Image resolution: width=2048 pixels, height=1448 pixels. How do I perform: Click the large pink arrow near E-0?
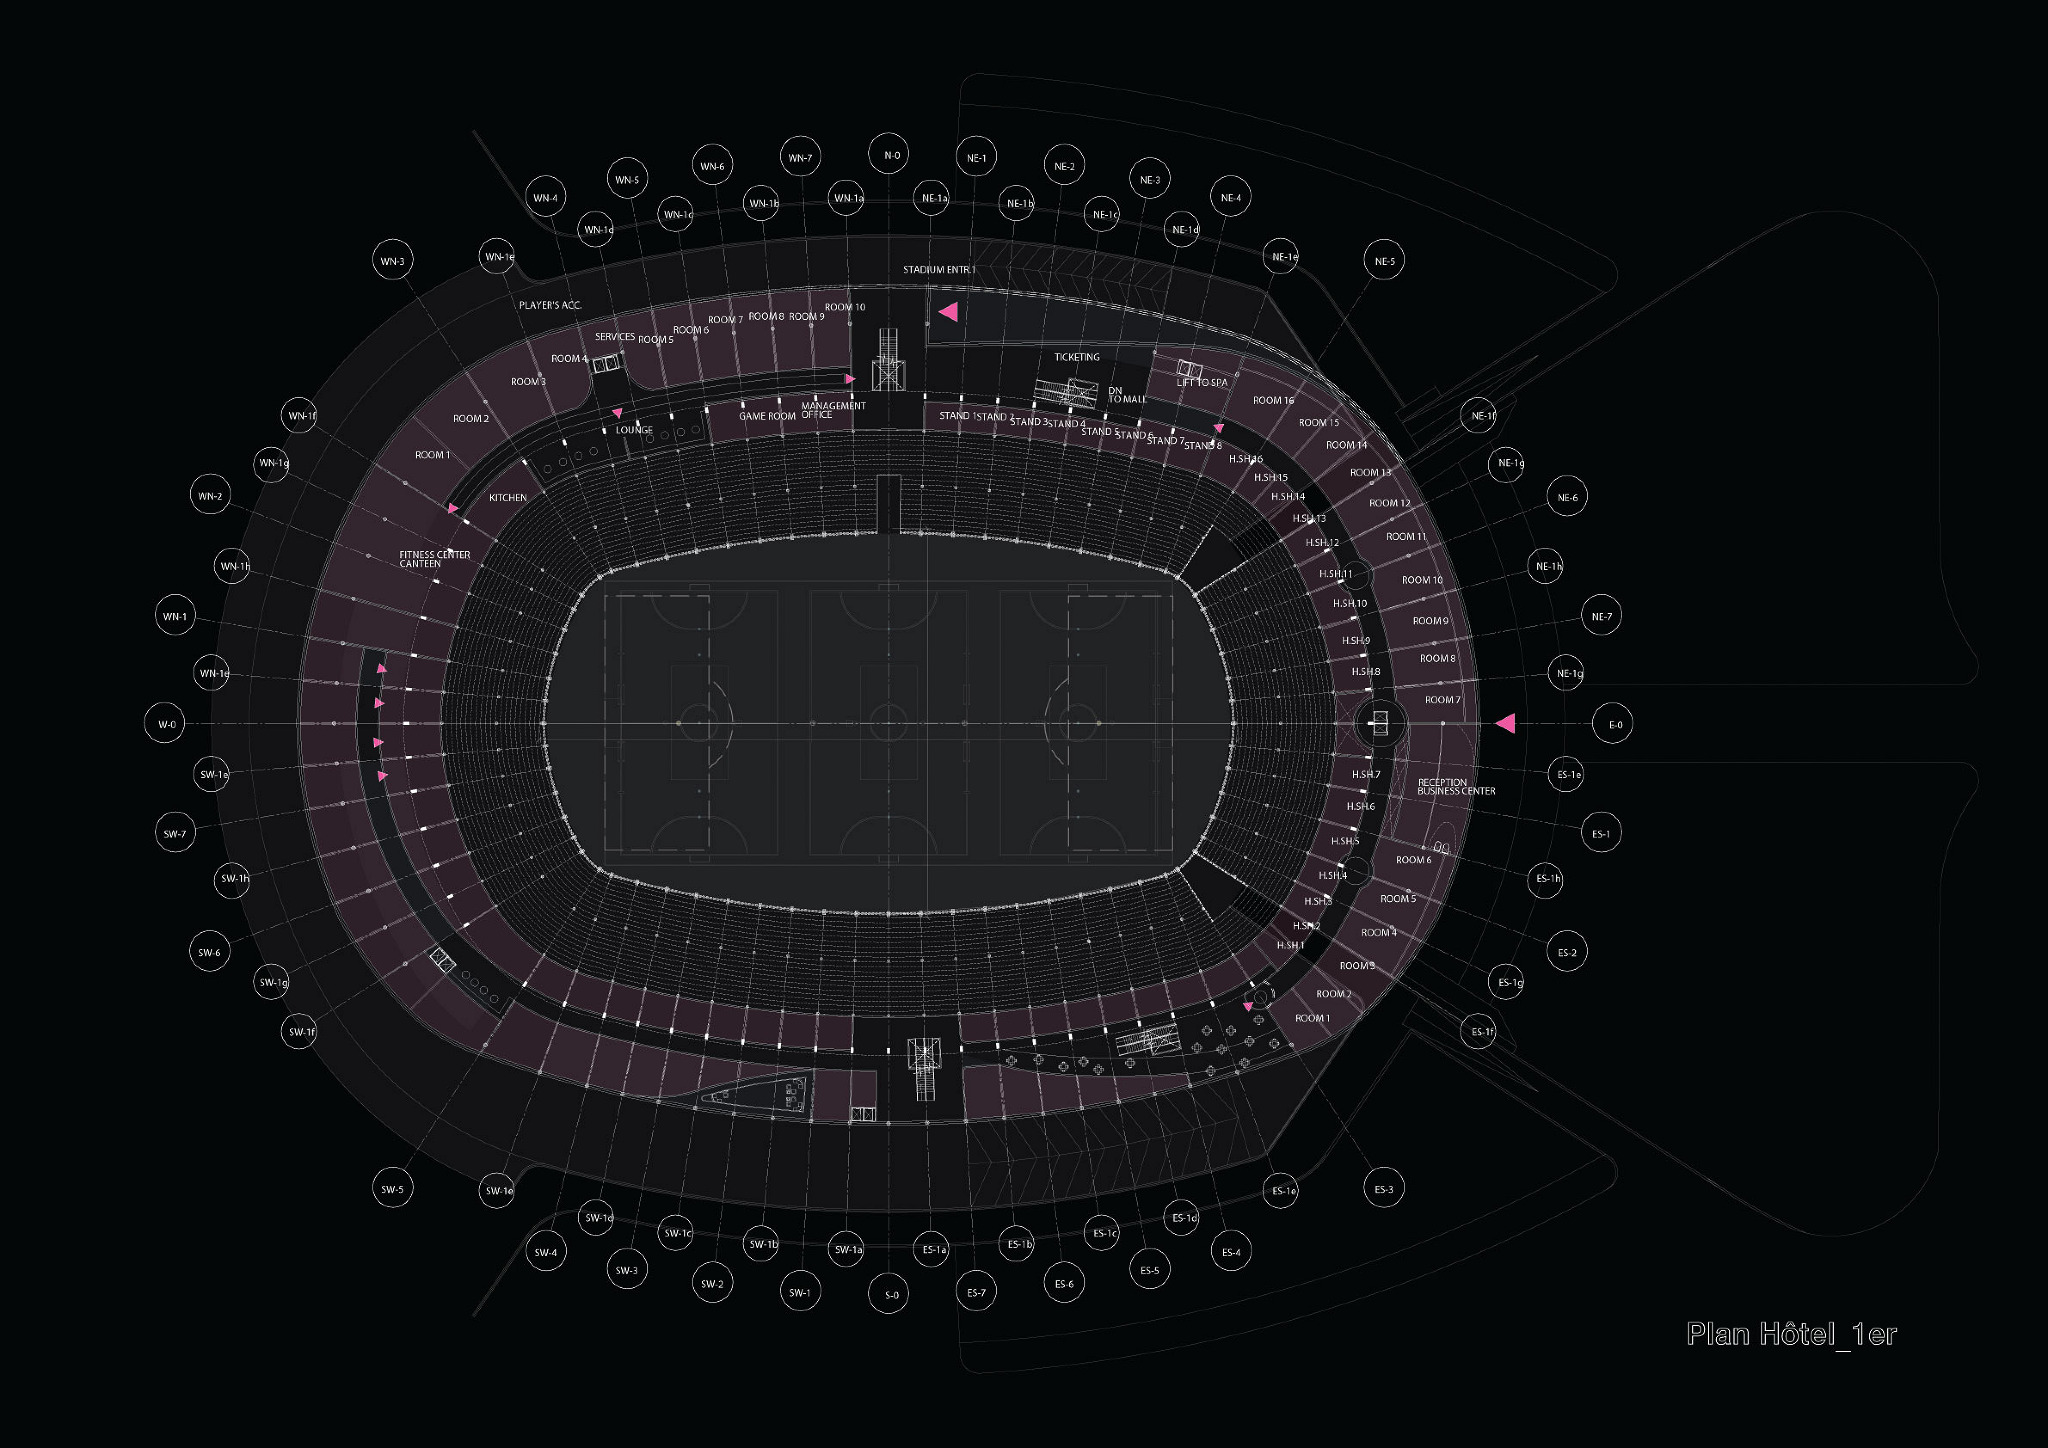1506,723
